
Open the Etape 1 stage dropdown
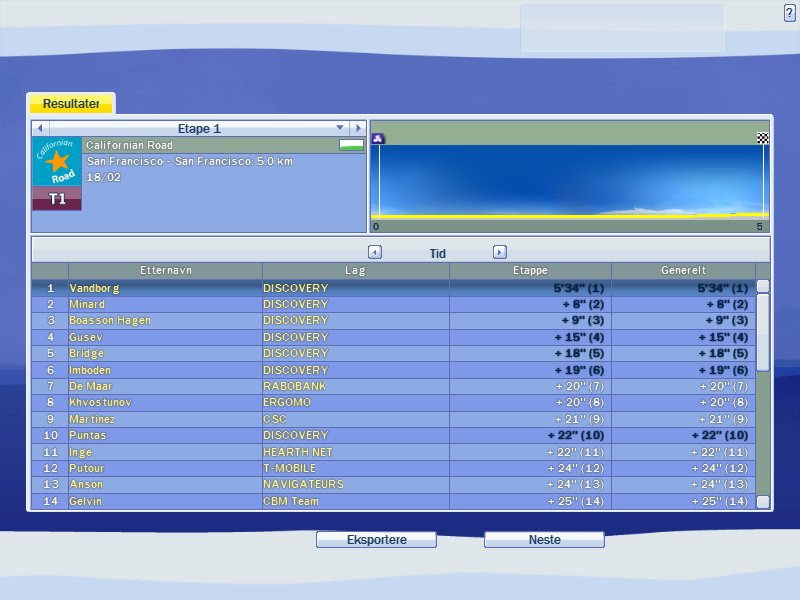(x=340, y=128)
